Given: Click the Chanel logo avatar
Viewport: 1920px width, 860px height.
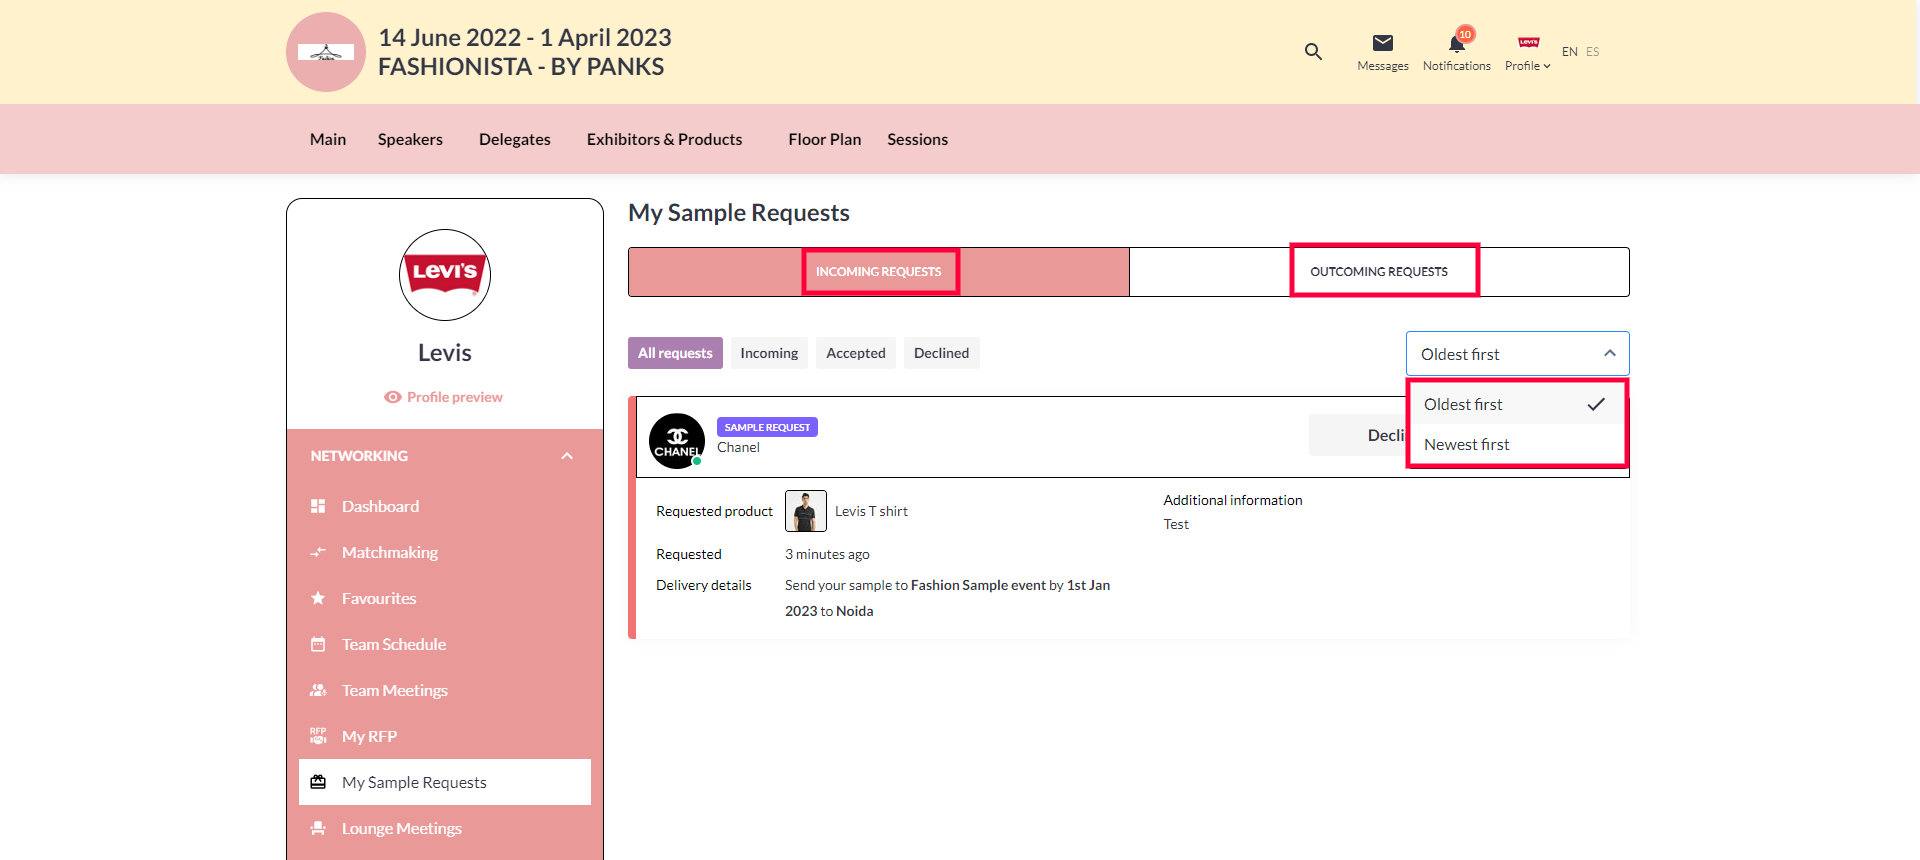Looking at the screenshot, I should (x=677, y=441).
